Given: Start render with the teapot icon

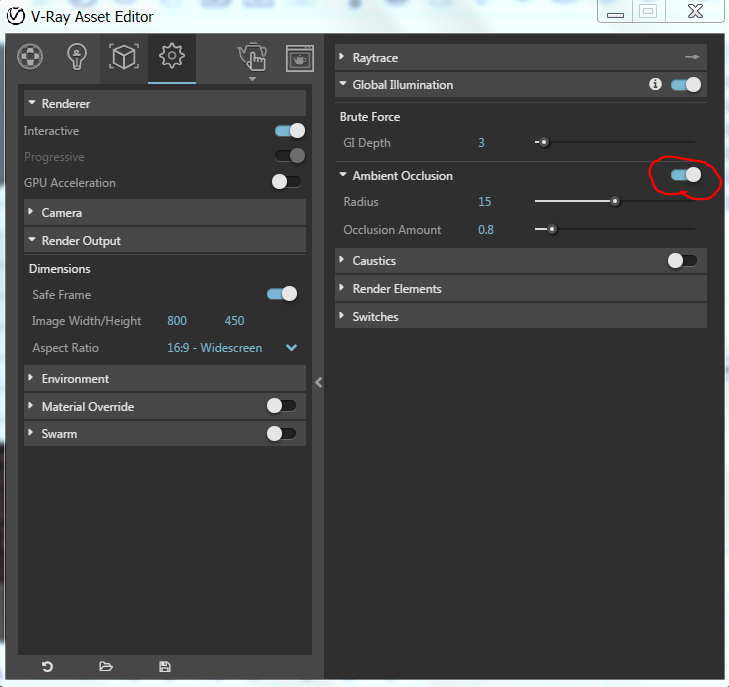Looking at the screenshot, I should (x=252, y=57).
